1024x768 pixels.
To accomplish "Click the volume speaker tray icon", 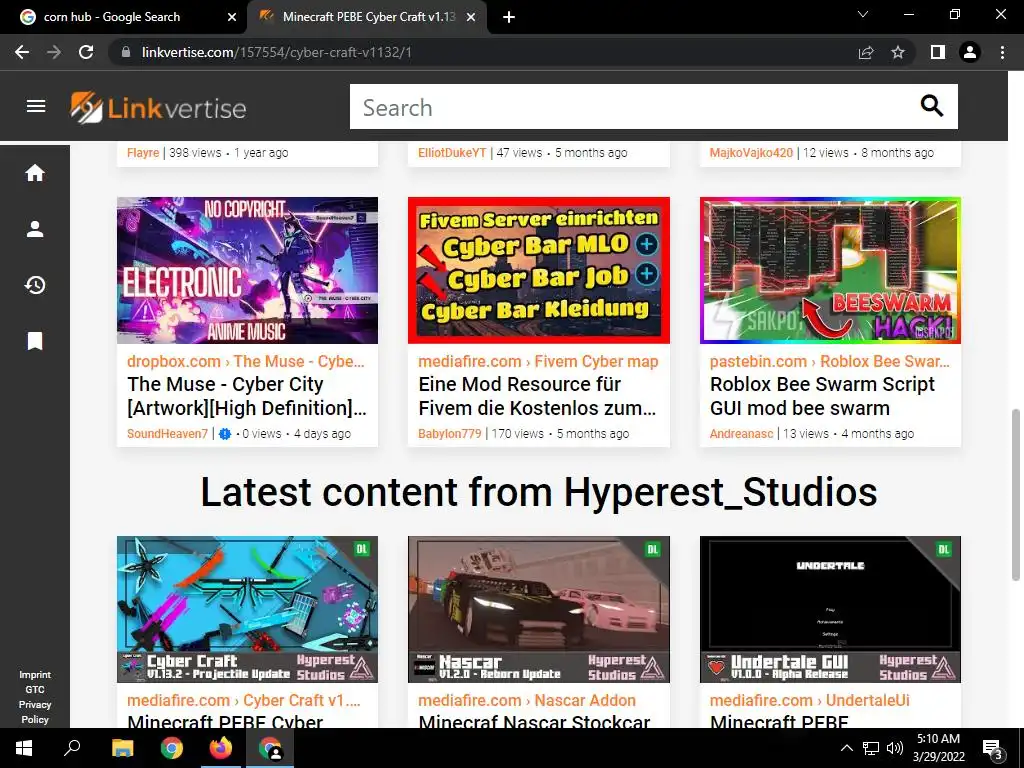I will click(895, 748).
